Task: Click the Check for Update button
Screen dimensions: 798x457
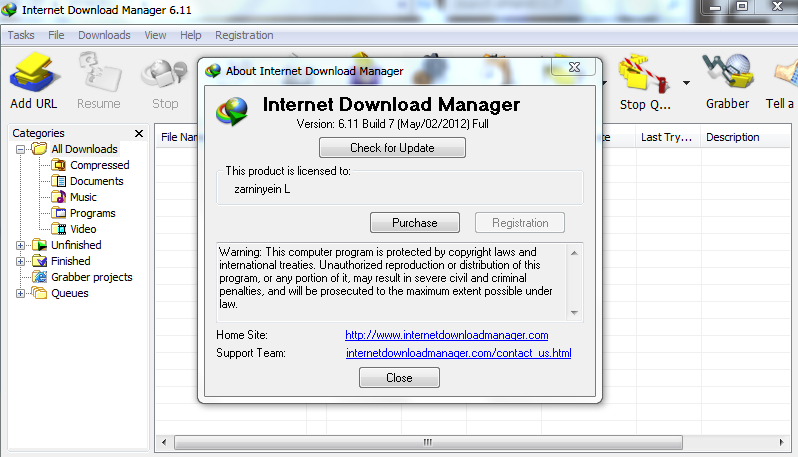Action: pyautogui.click(x=392, y=148)
